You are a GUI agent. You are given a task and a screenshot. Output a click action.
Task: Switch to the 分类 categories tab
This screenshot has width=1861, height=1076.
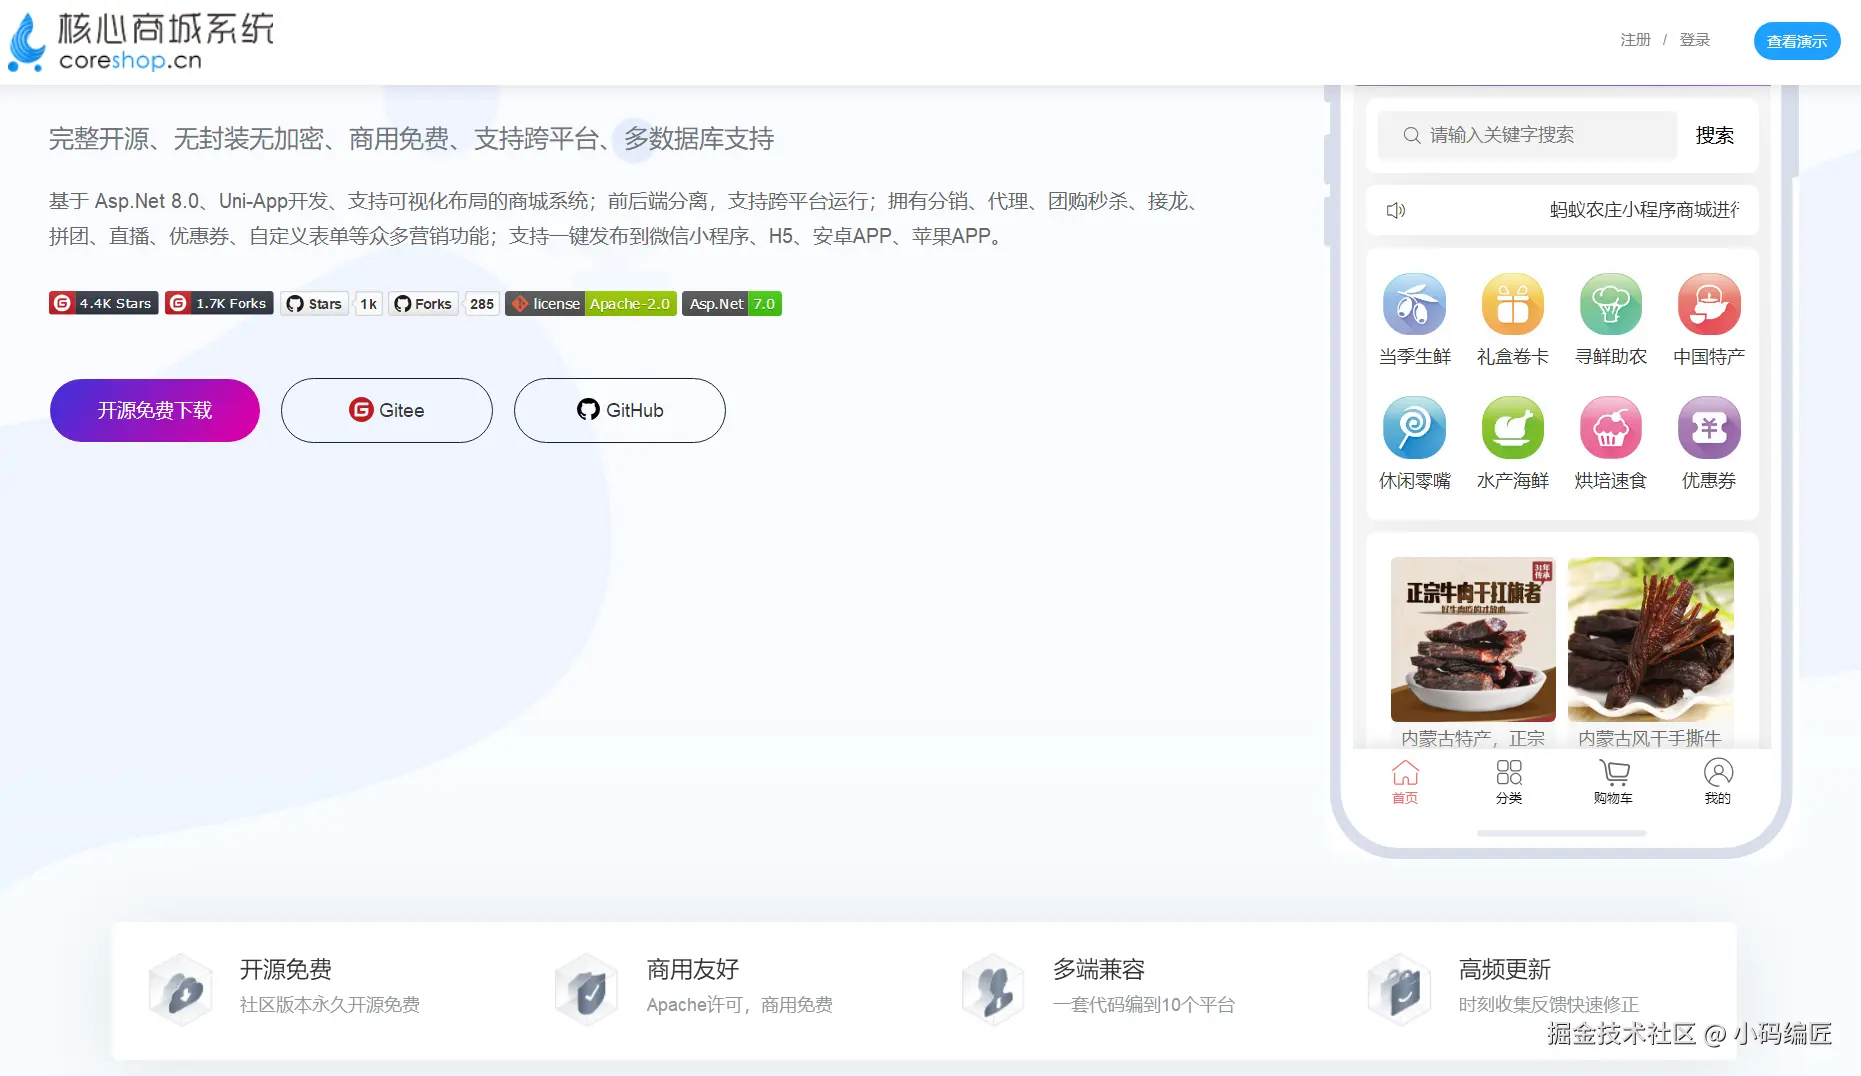pyautogui.click(x=1509, y=782)
